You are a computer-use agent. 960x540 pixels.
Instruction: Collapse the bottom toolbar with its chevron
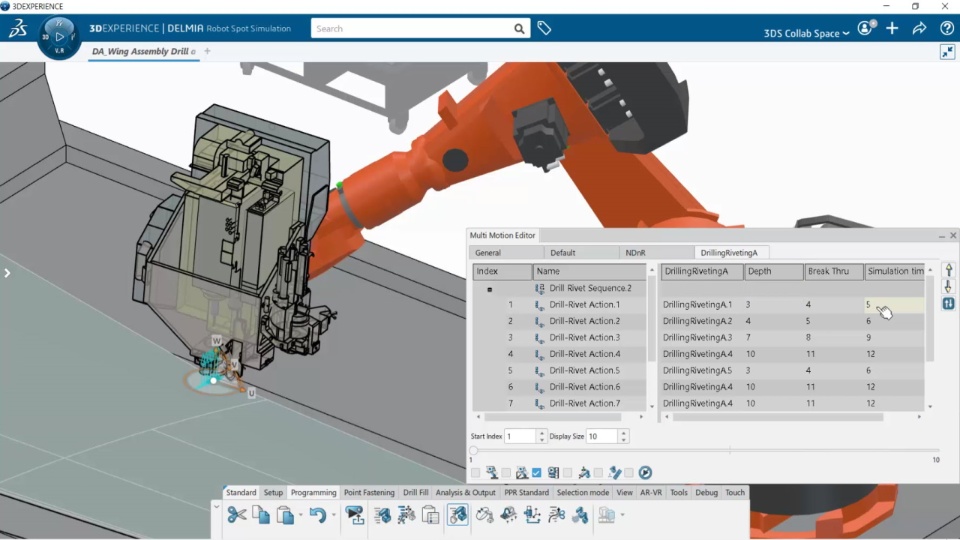coord(216,506)
